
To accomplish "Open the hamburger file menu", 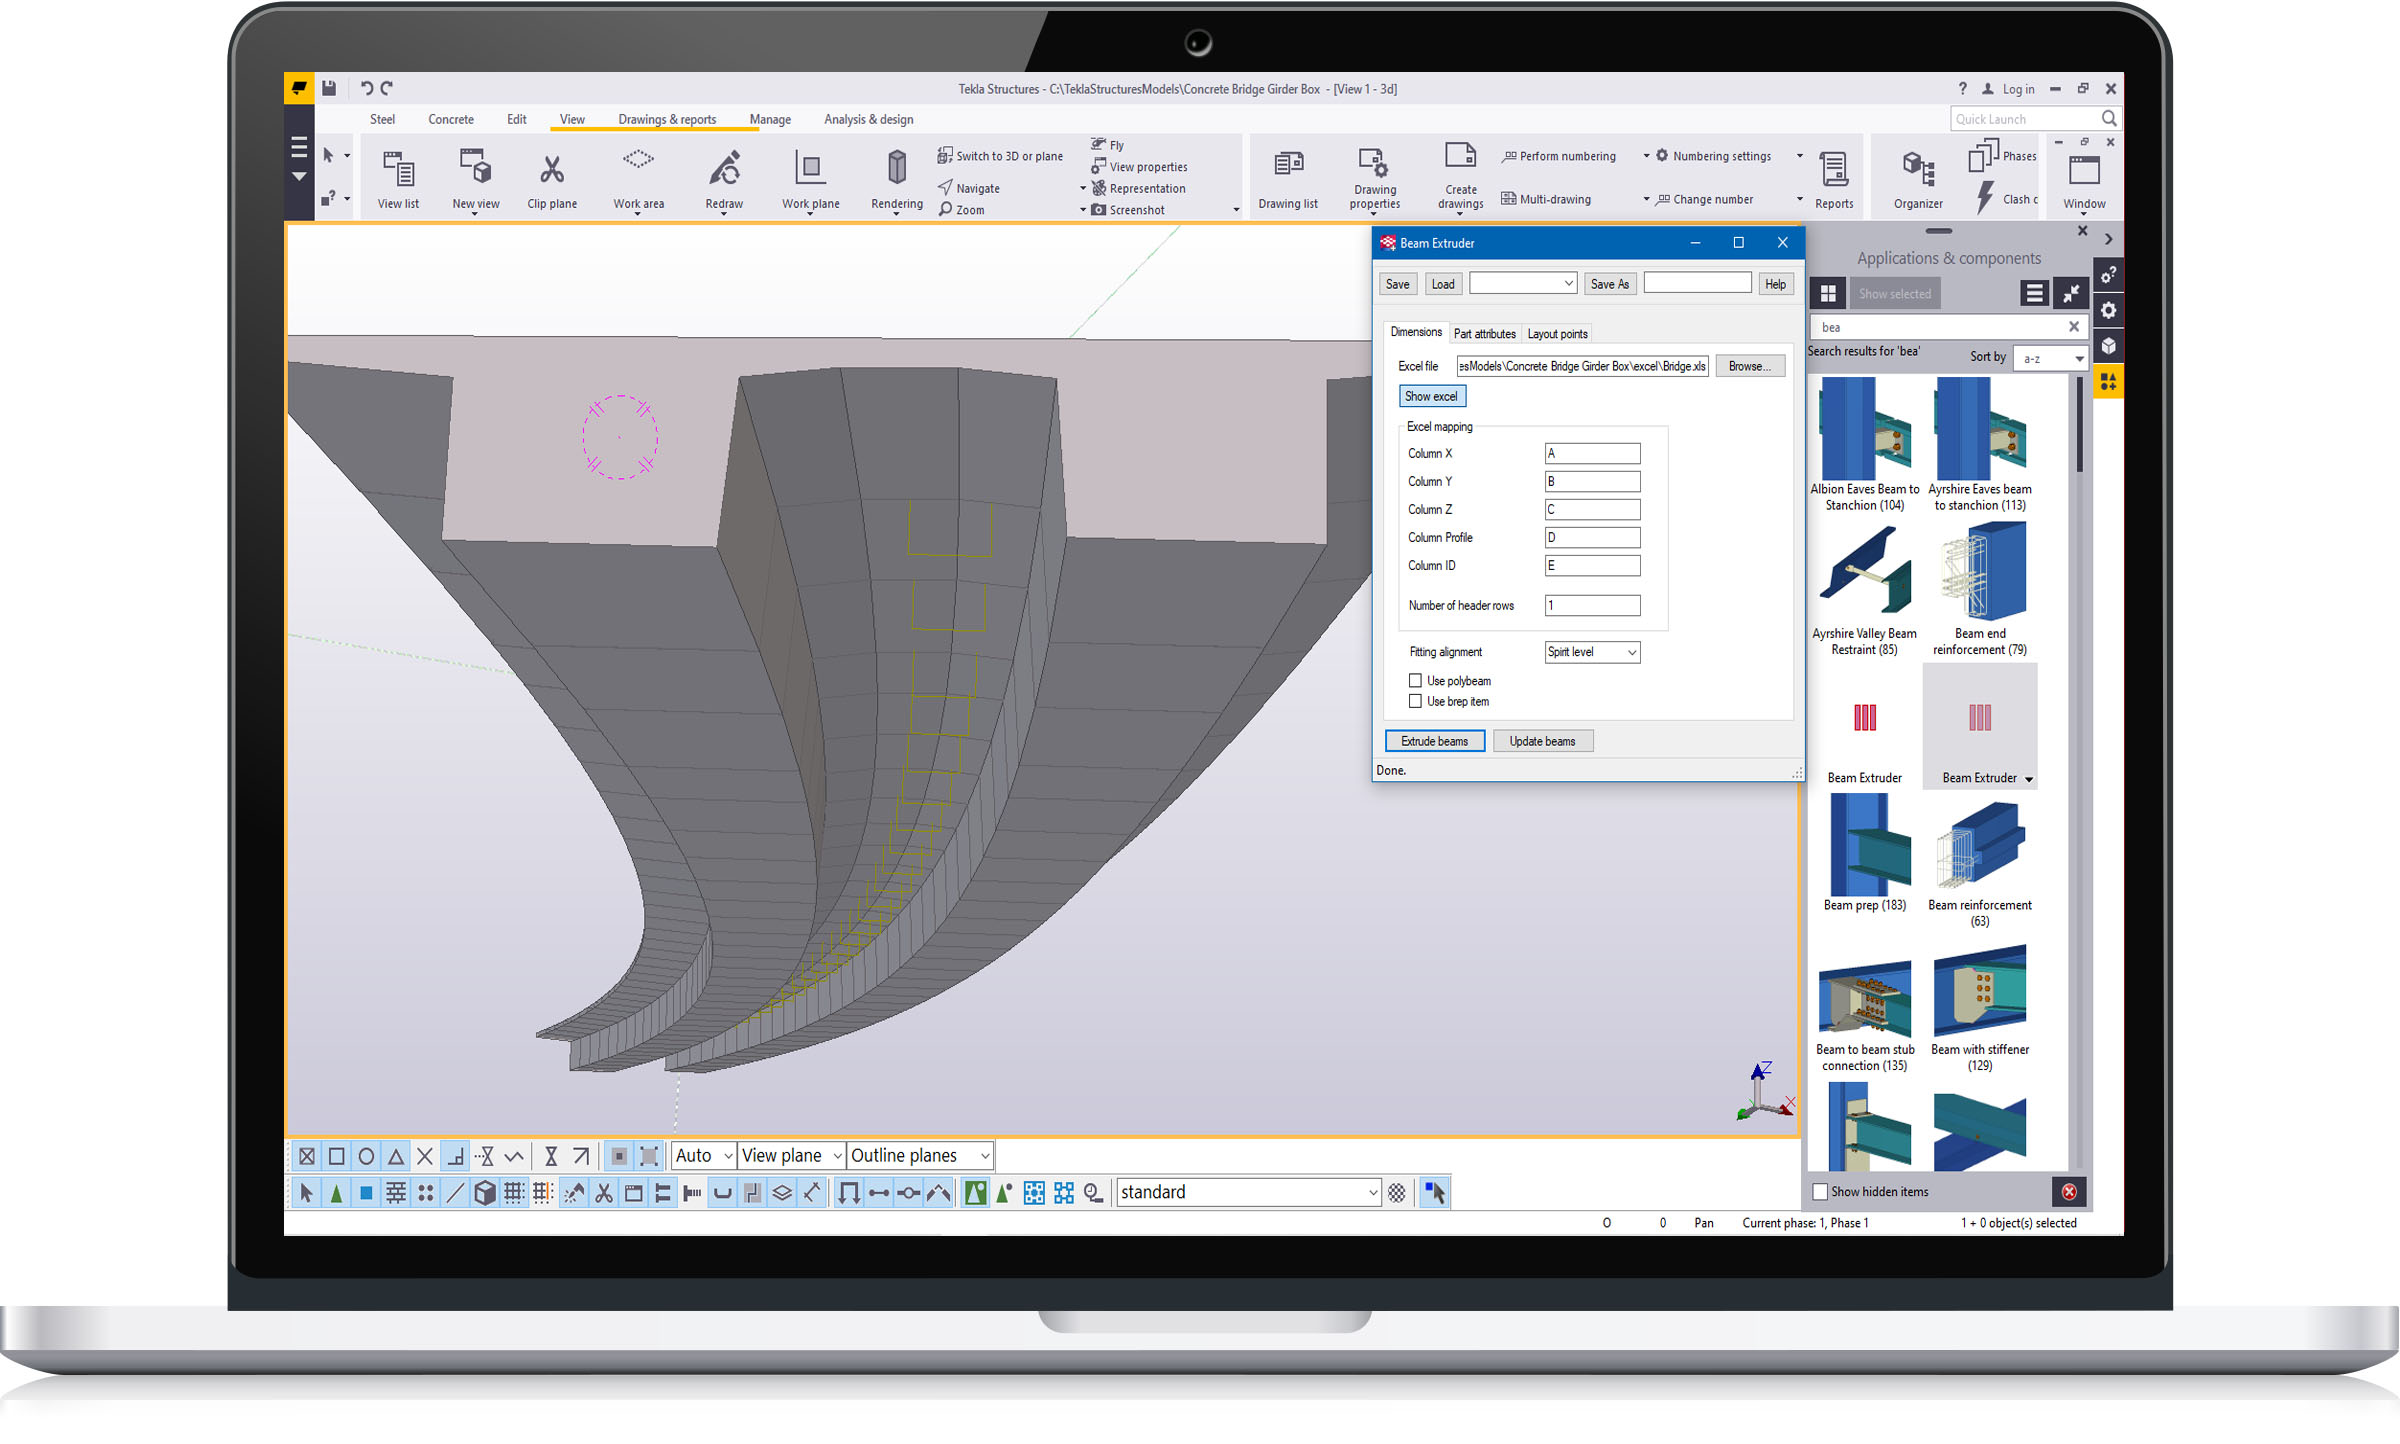I will tap(298, 148).
